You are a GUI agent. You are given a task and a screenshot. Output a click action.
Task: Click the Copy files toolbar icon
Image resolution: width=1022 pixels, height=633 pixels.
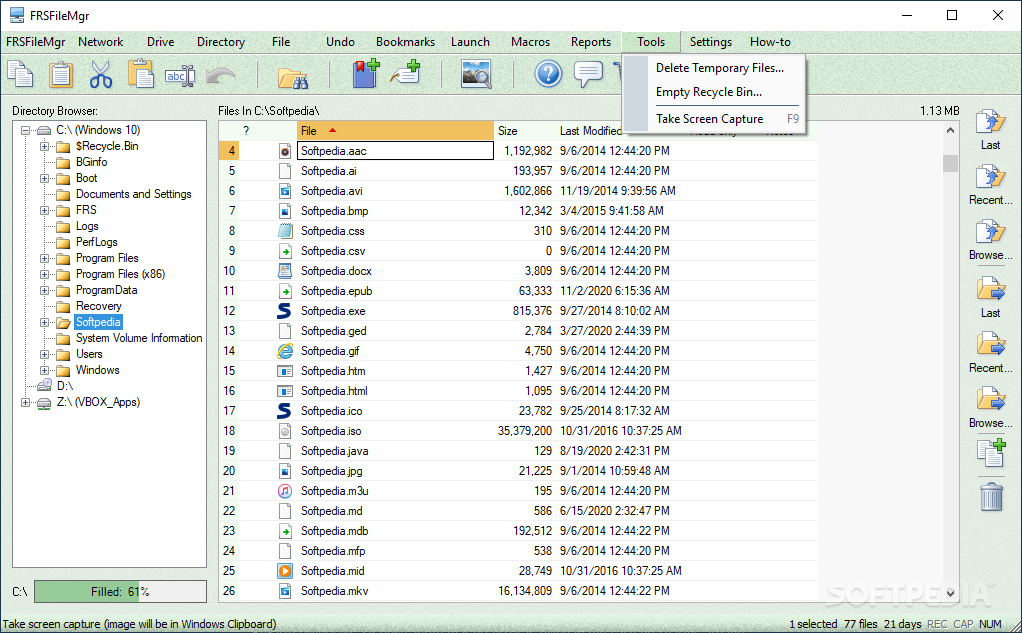pos(20,74)
